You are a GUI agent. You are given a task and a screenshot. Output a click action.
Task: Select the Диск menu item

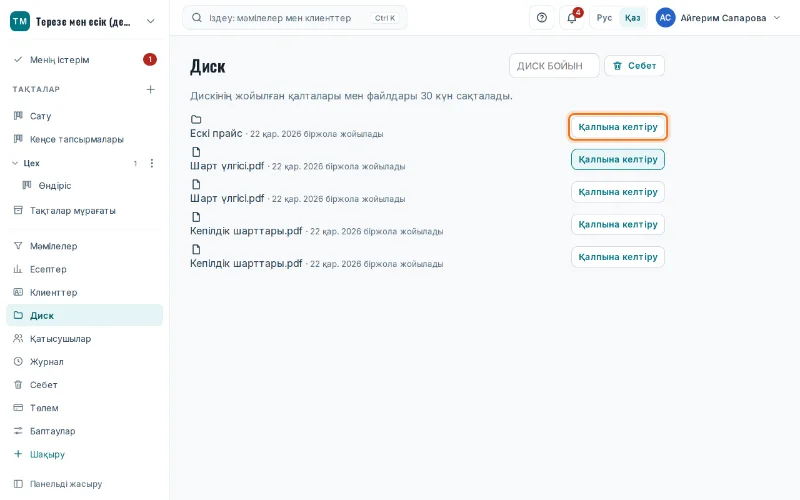pos(85,315)
